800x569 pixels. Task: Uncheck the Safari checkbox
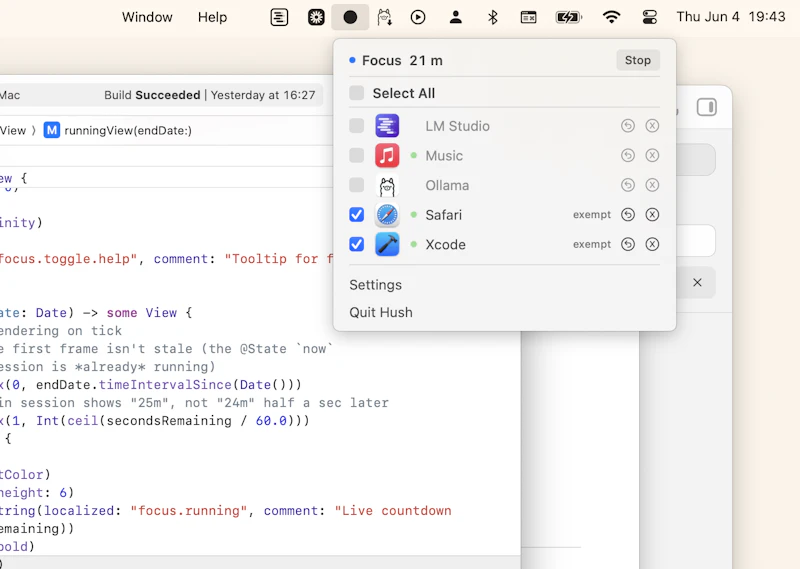357,214
